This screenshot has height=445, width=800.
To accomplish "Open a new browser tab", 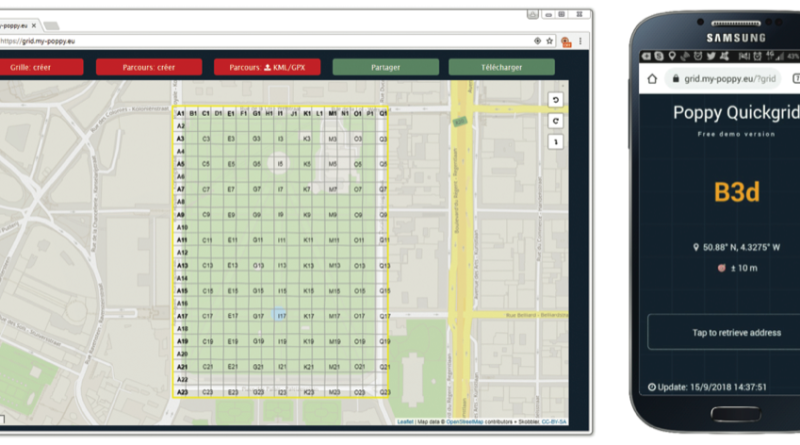I will click(51, 25).
